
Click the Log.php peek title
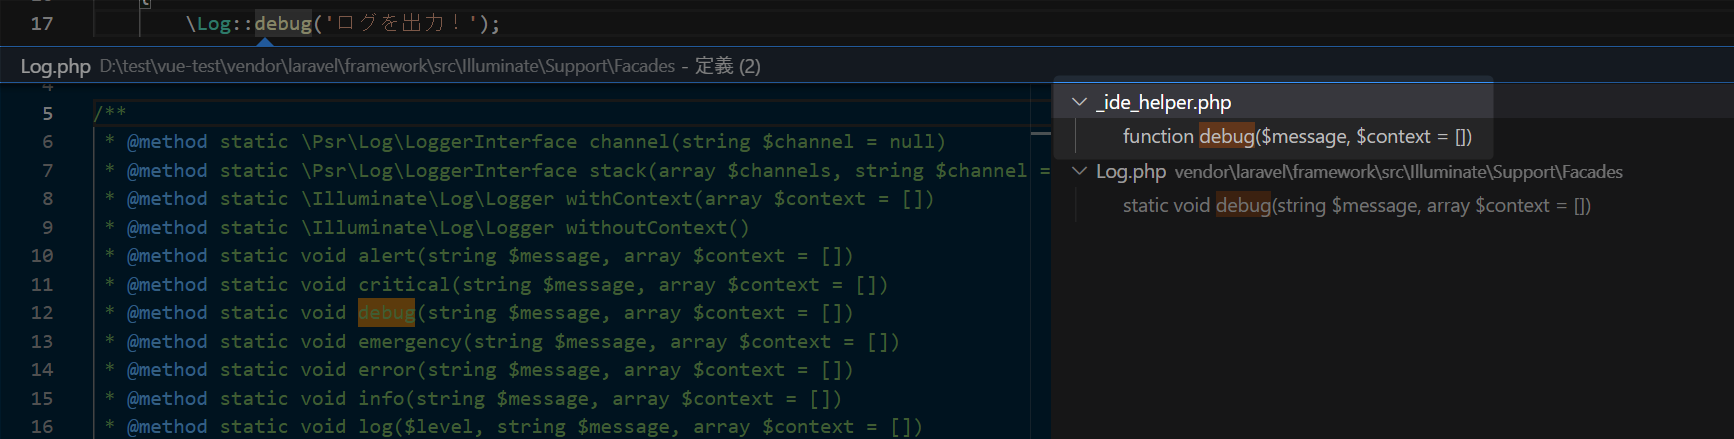coord(56,66)
